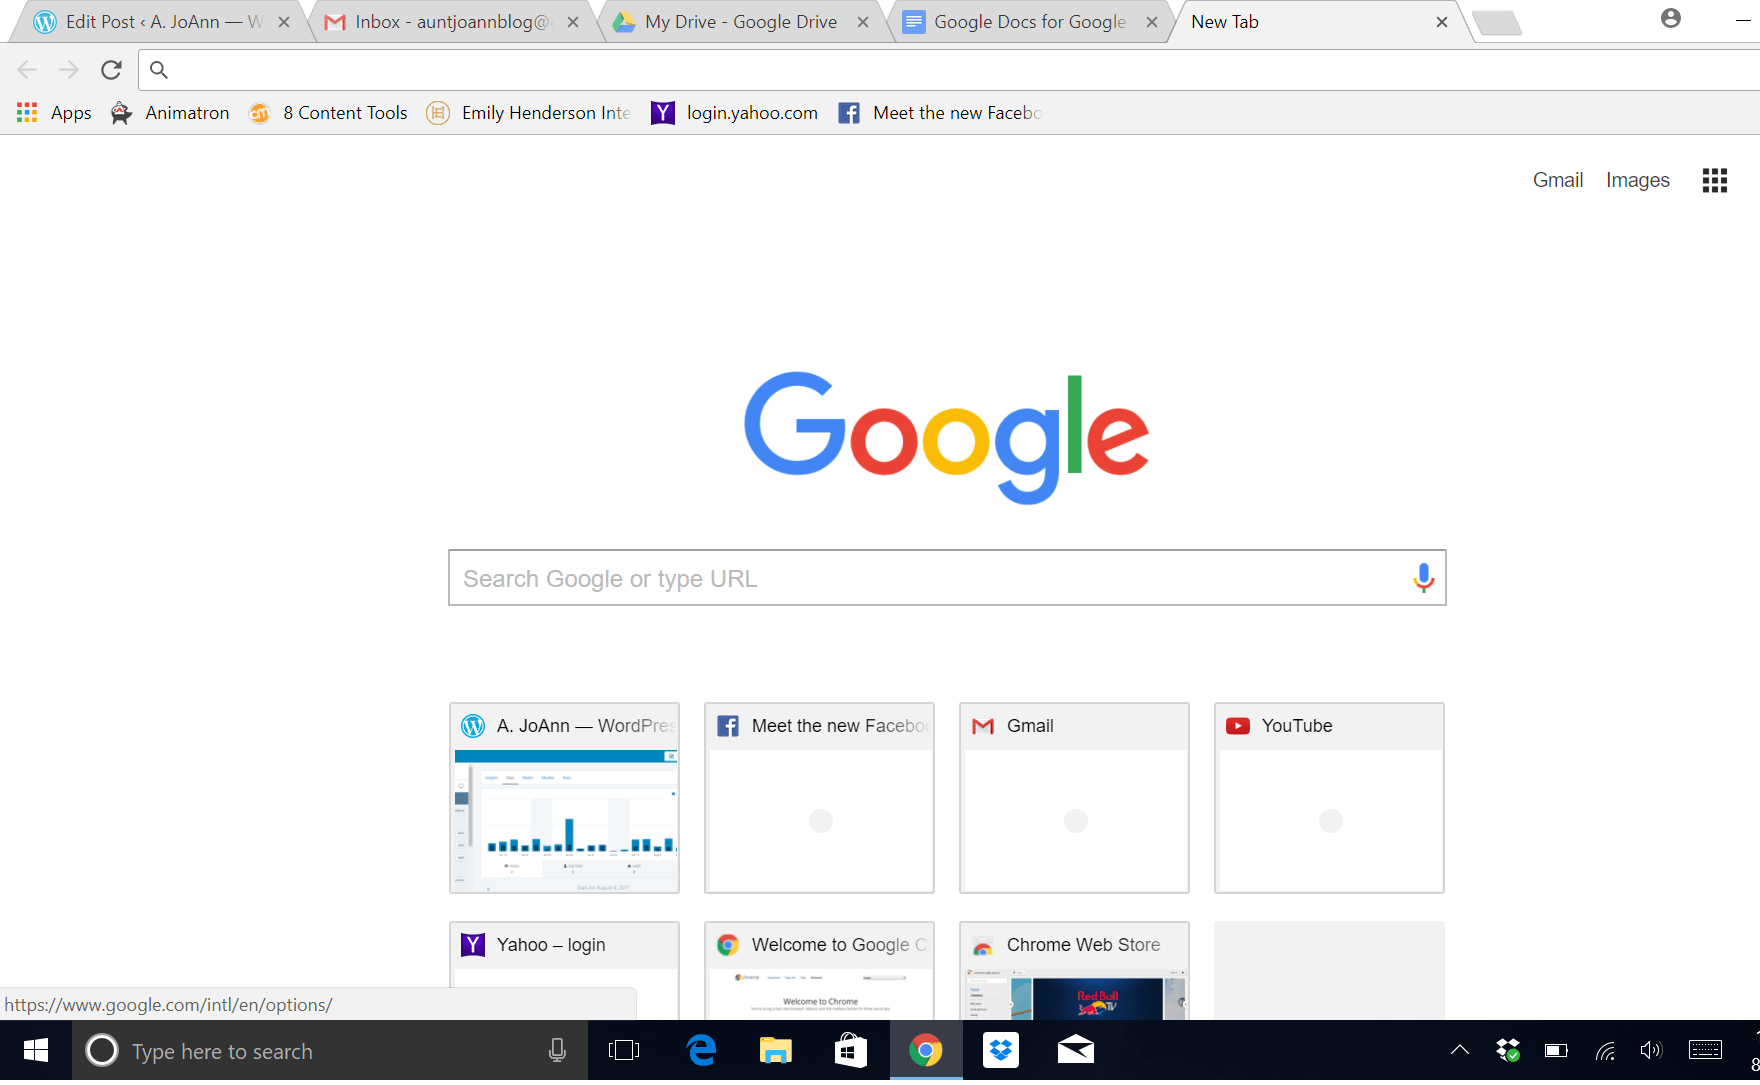The height and width of the screenshot is (1085, 1760).
Task: Close the My Drive tab
Action: 863,22
